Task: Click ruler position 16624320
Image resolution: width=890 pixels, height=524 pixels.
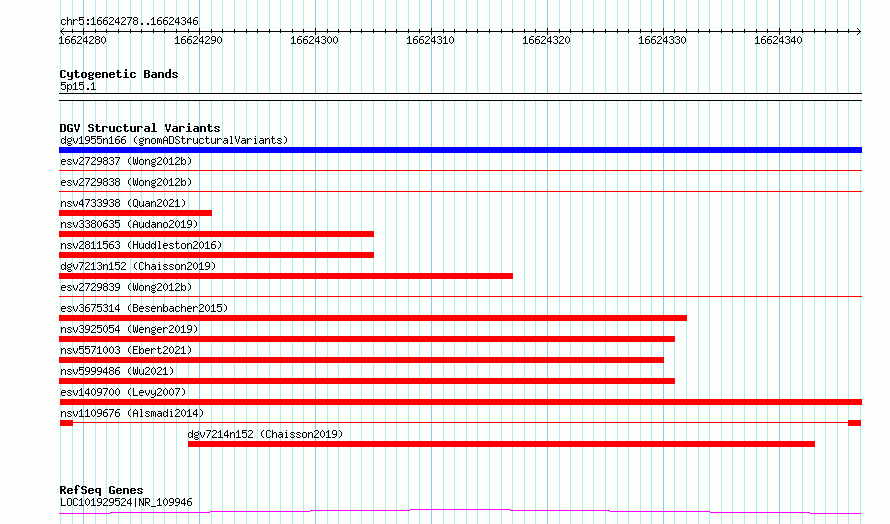Action: [x=547, y=40]
